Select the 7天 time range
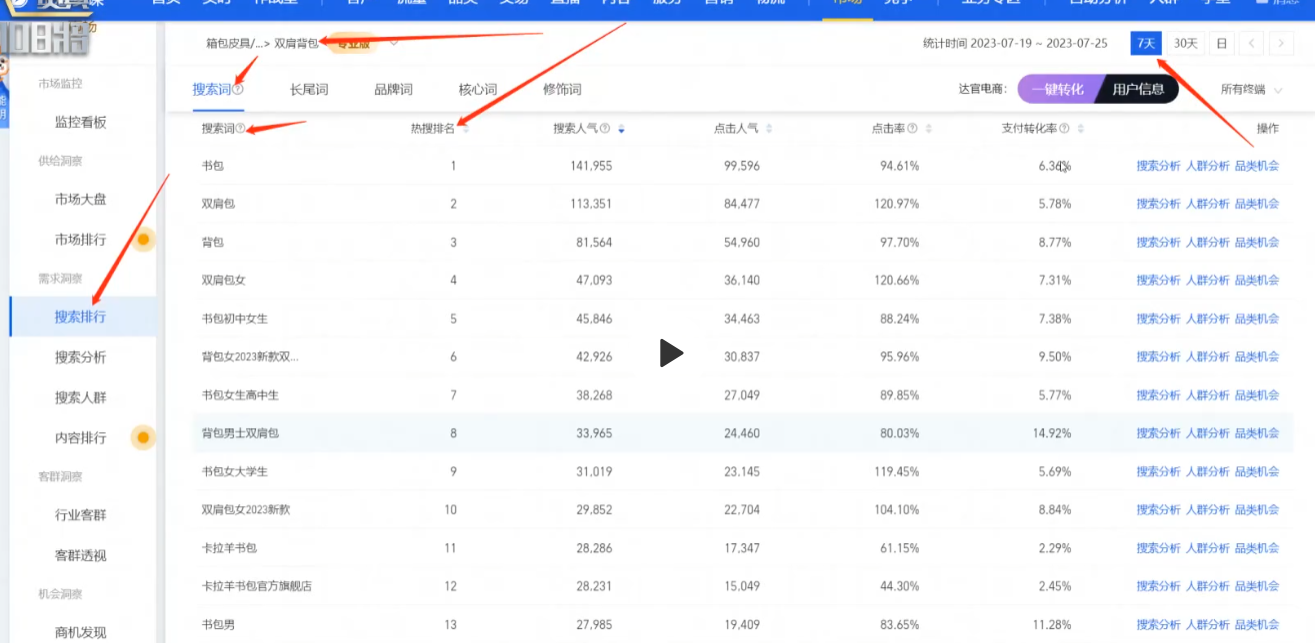The image size is (1315, 643). [x=1146, y=44]
